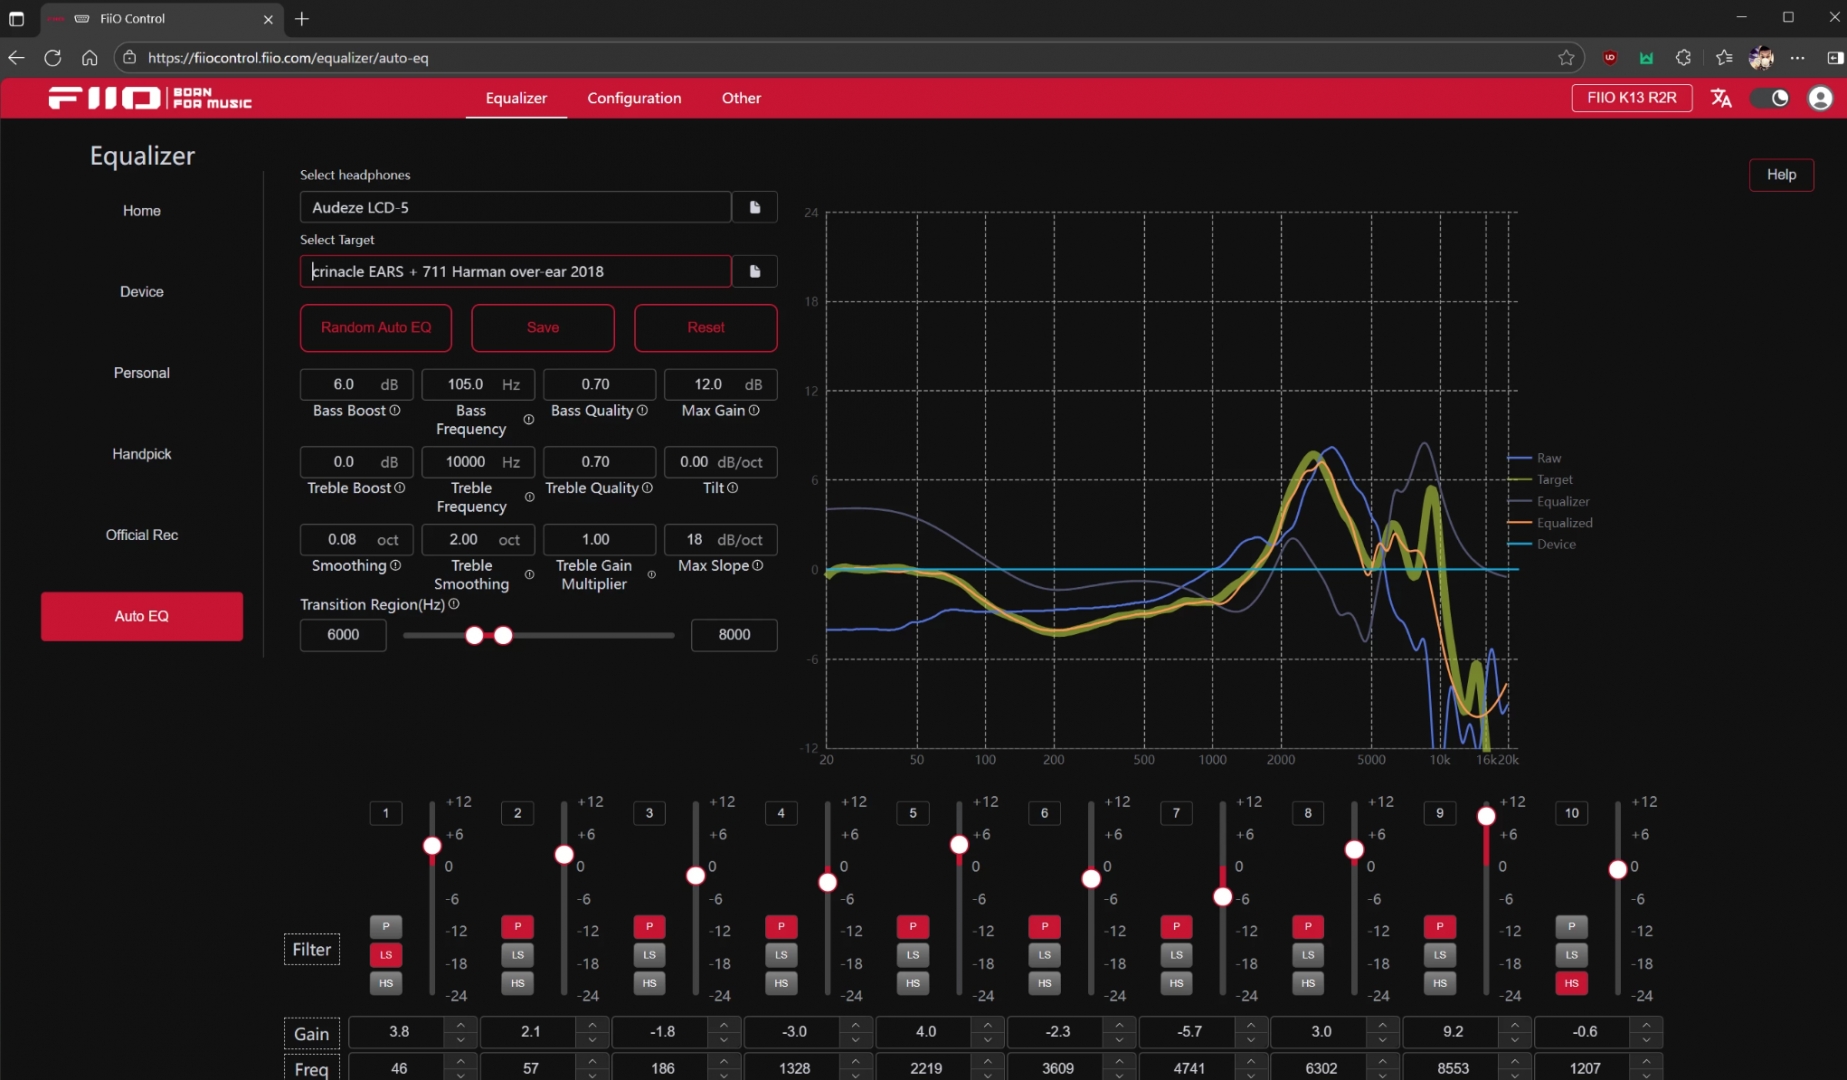Increase band 1 gain using up arrow
The width and height of the screenshot is (1847, 1080).
pos(460,1025)
